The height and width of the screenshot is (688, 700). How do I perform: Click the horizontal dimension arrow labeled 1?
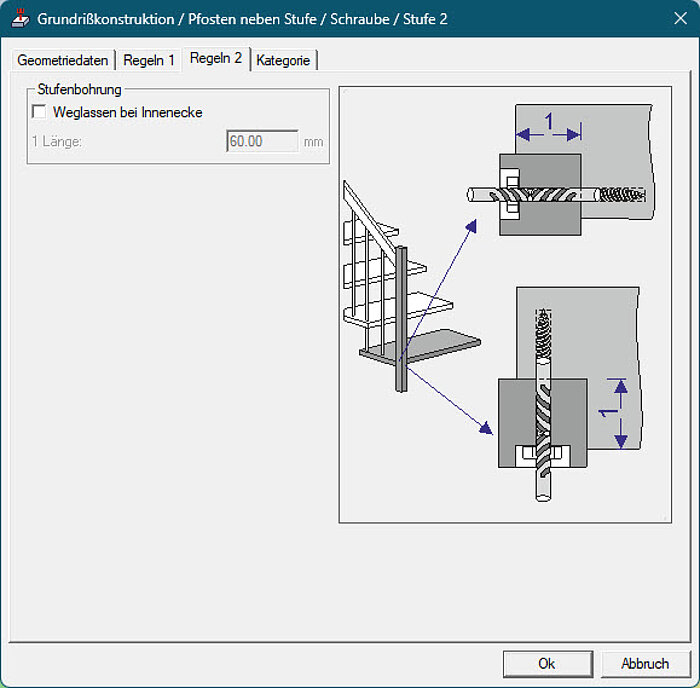click(x=548, y=132)
